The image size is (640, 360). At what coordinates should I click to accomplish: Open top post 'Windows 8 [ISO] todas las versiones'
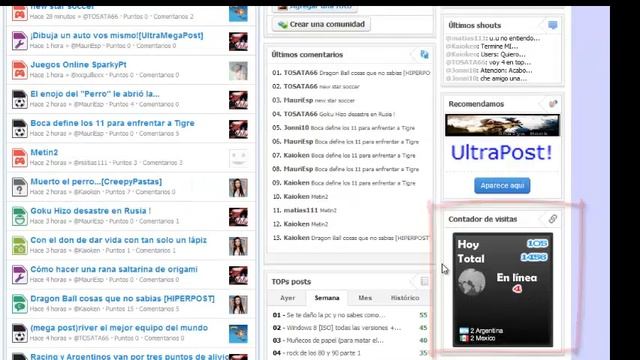[344, 328]
